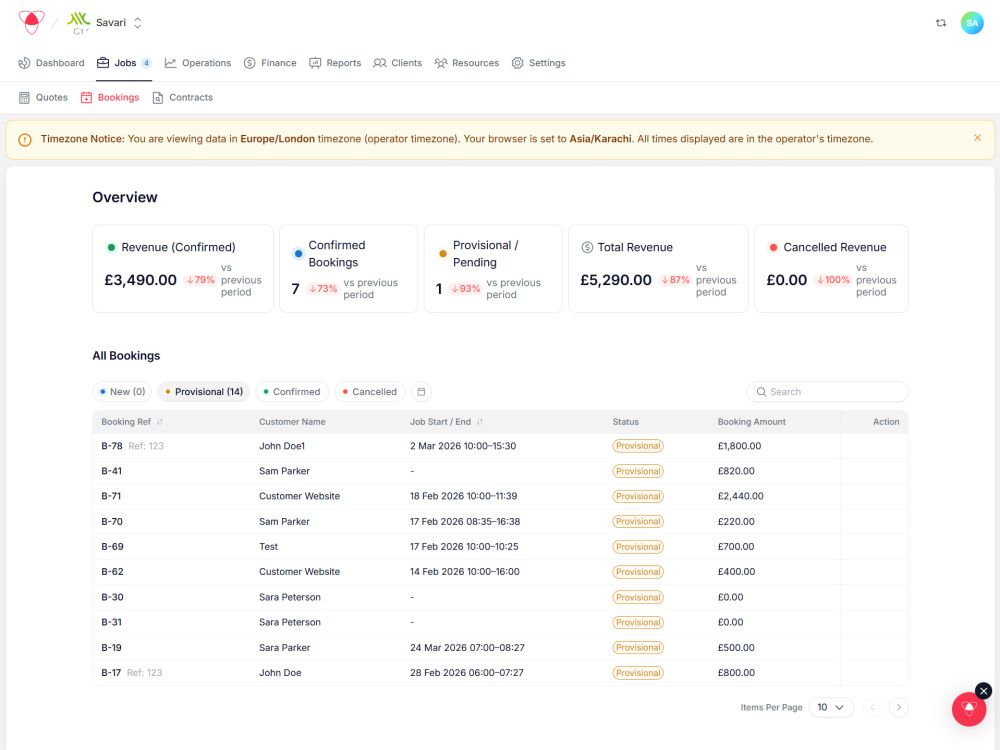1000x750 pixels.
Task: Click the Customer Name column header
Action: 292,422
